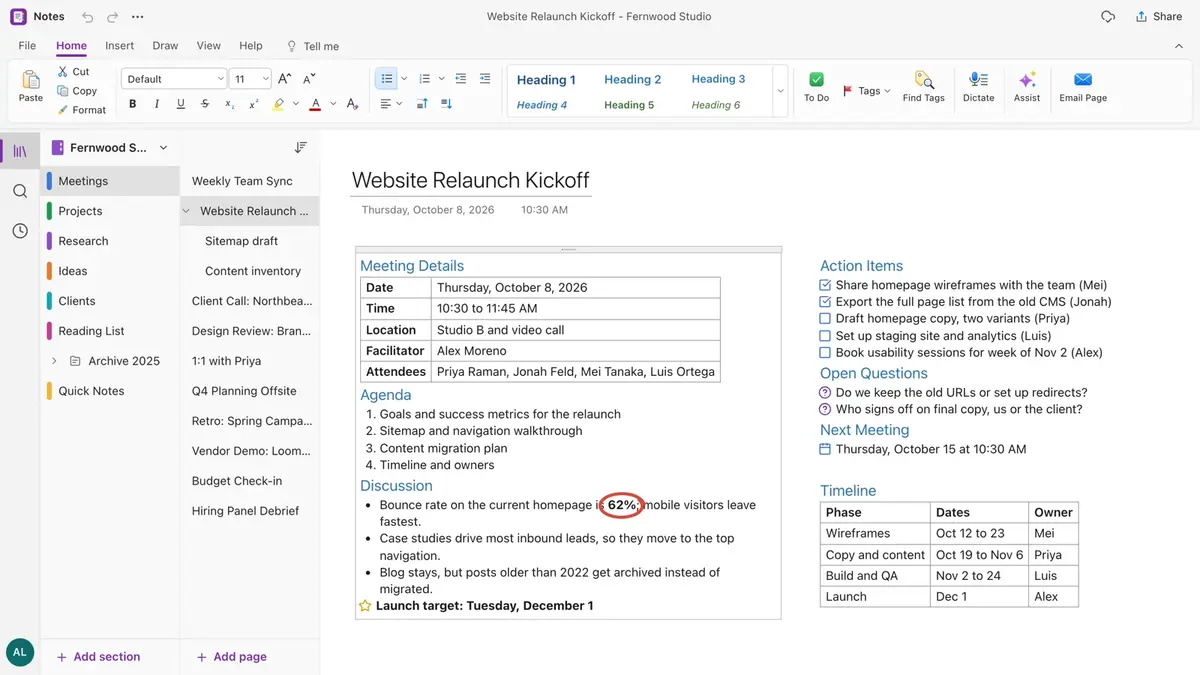Screen dimensions: 1200x675
Task: Click the AL account avatar
Action: pos(20,652)
